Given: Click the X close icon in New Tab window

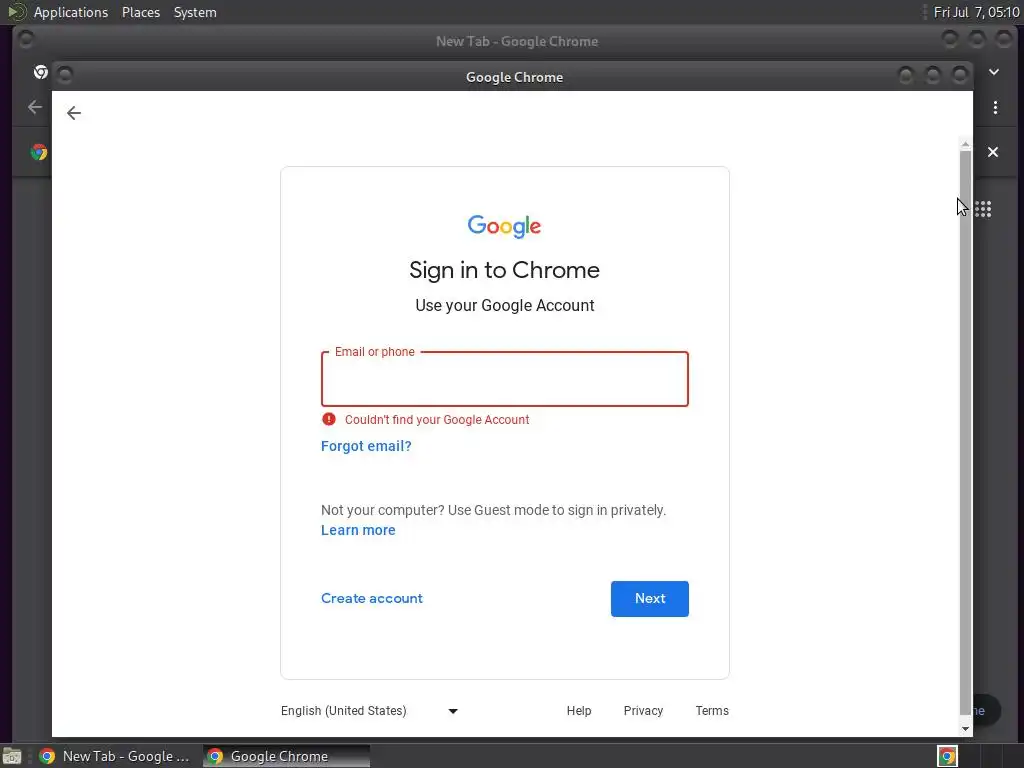Looking at the screenshot, I should point(993,152).
